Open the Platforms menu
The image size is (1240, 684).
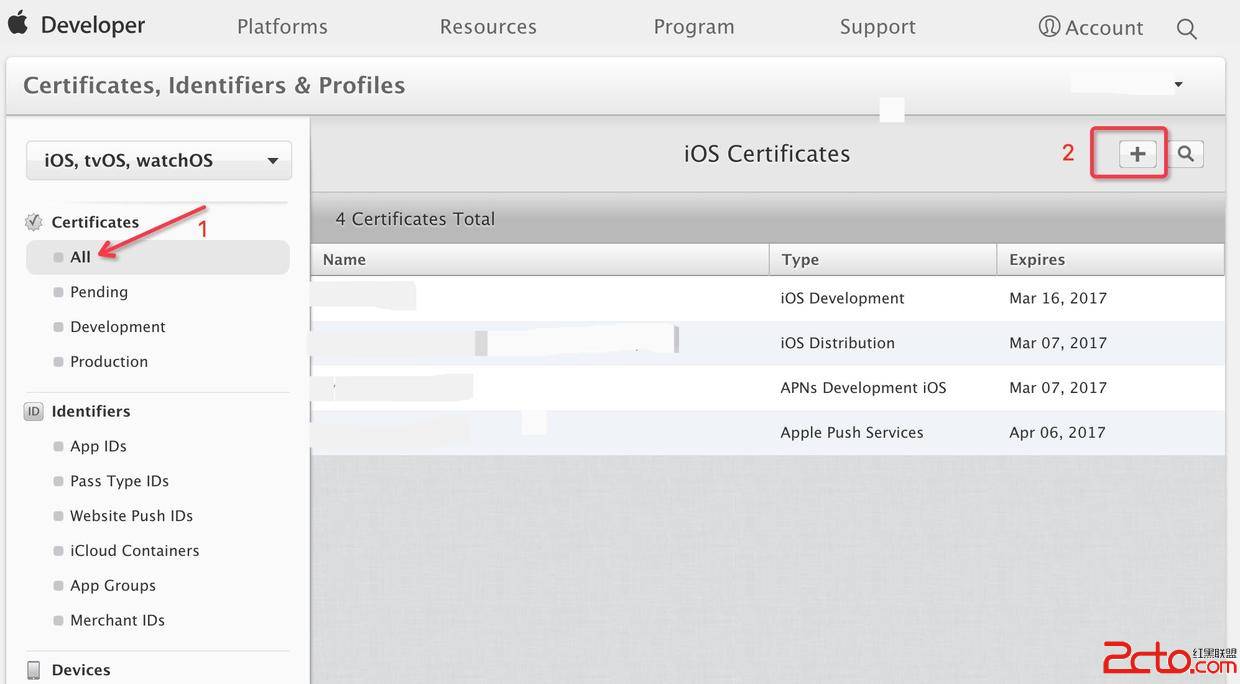[x=282, y=27]
